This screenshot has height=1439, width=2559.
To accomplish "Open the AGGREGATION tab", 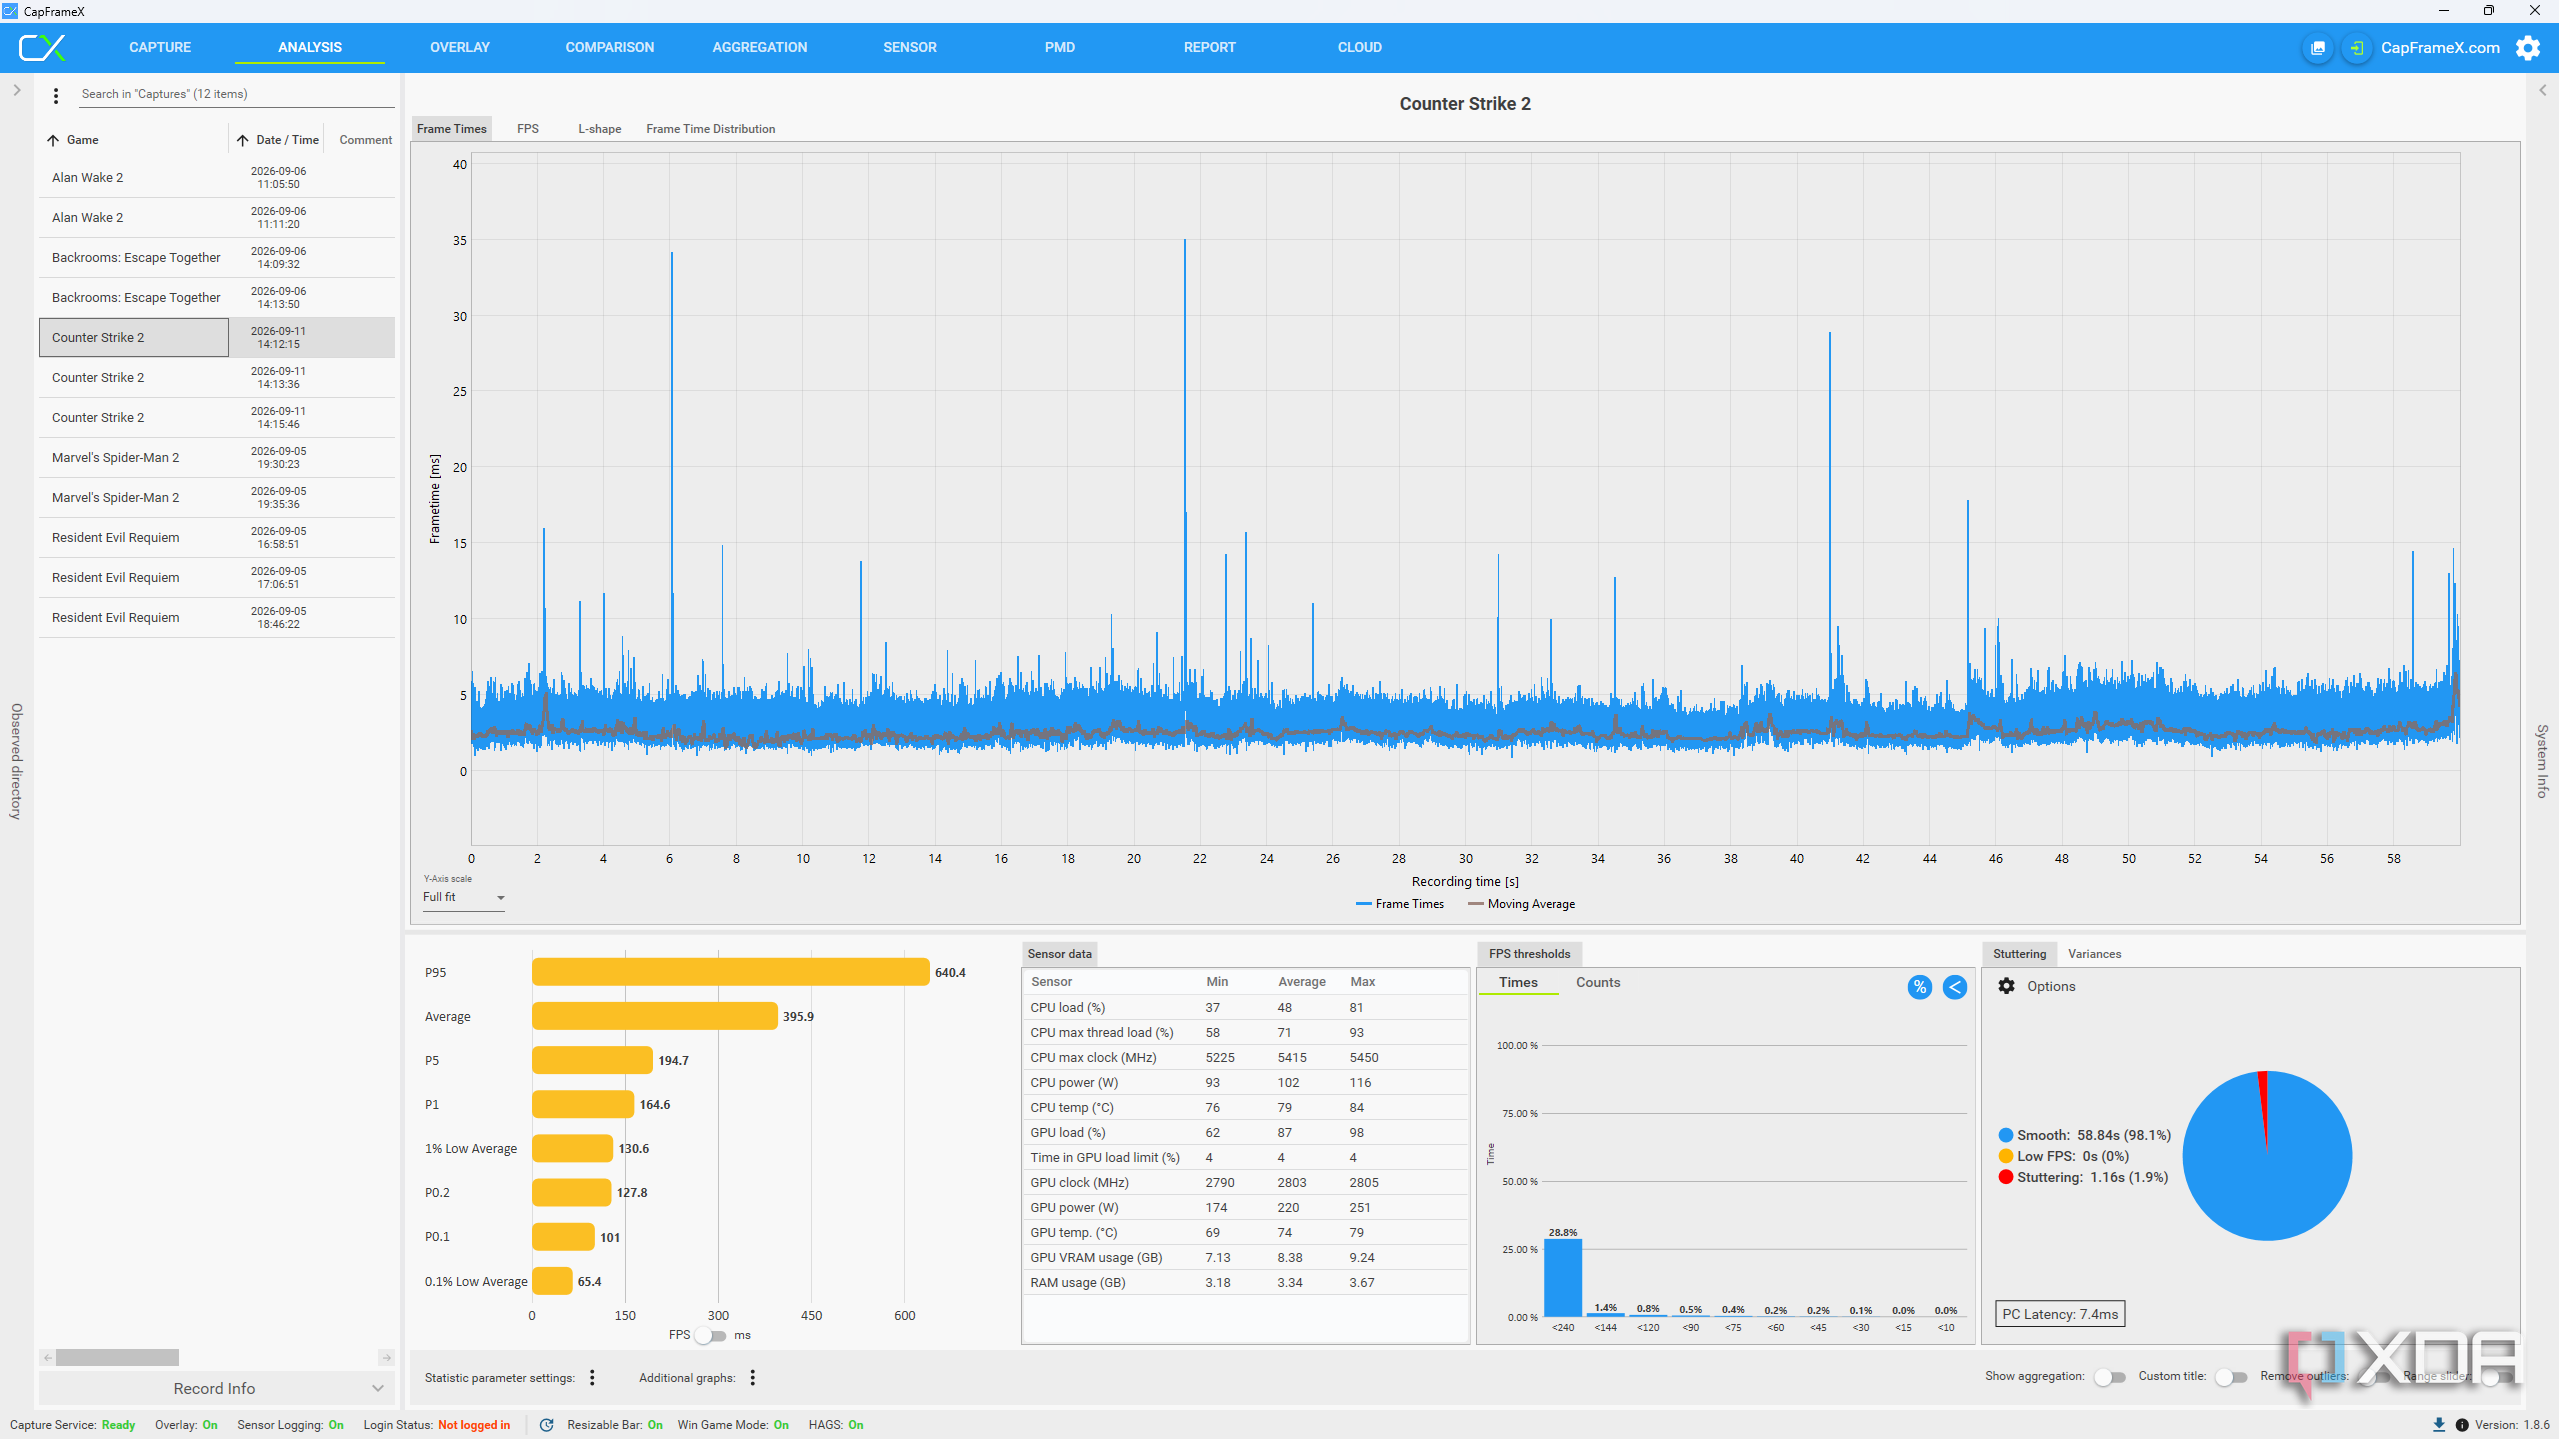I will 760,47.
